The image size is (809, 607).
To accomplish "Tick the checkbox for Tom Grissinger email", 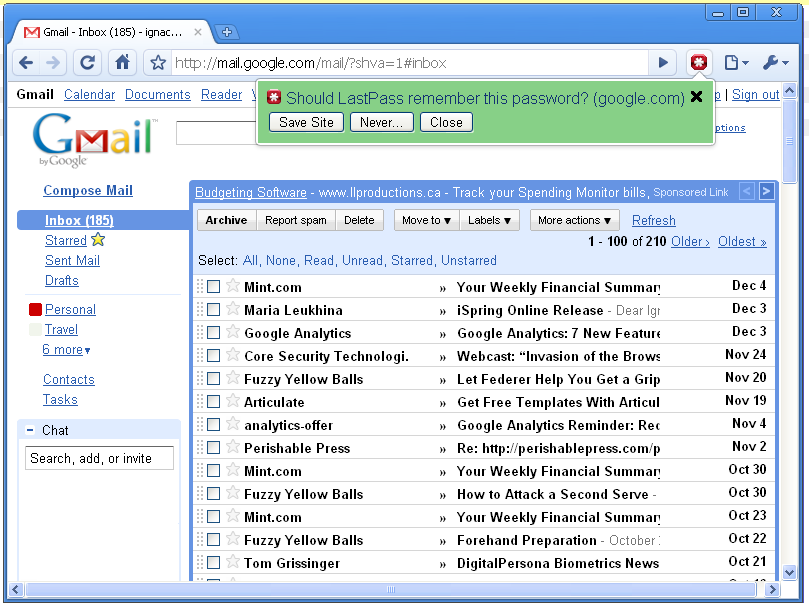I will tap(214, 563).
